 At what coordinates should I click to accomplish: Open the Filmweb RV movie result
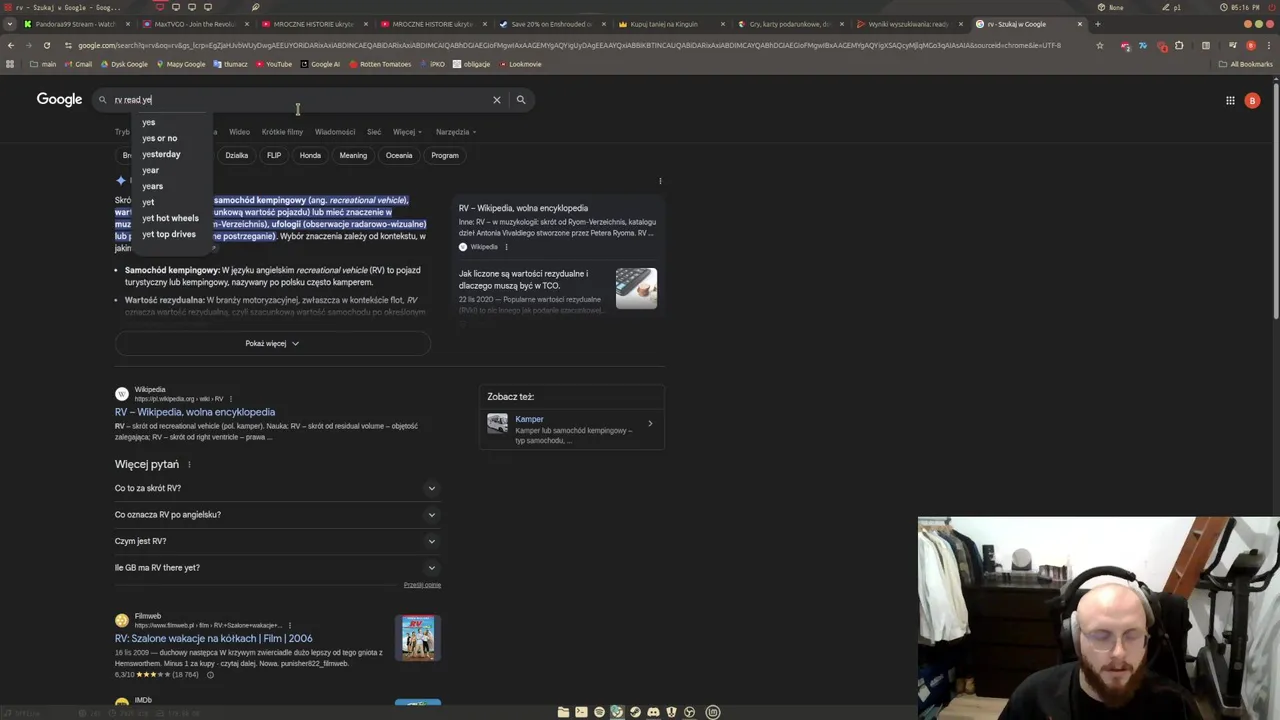[x=213, y=638]
